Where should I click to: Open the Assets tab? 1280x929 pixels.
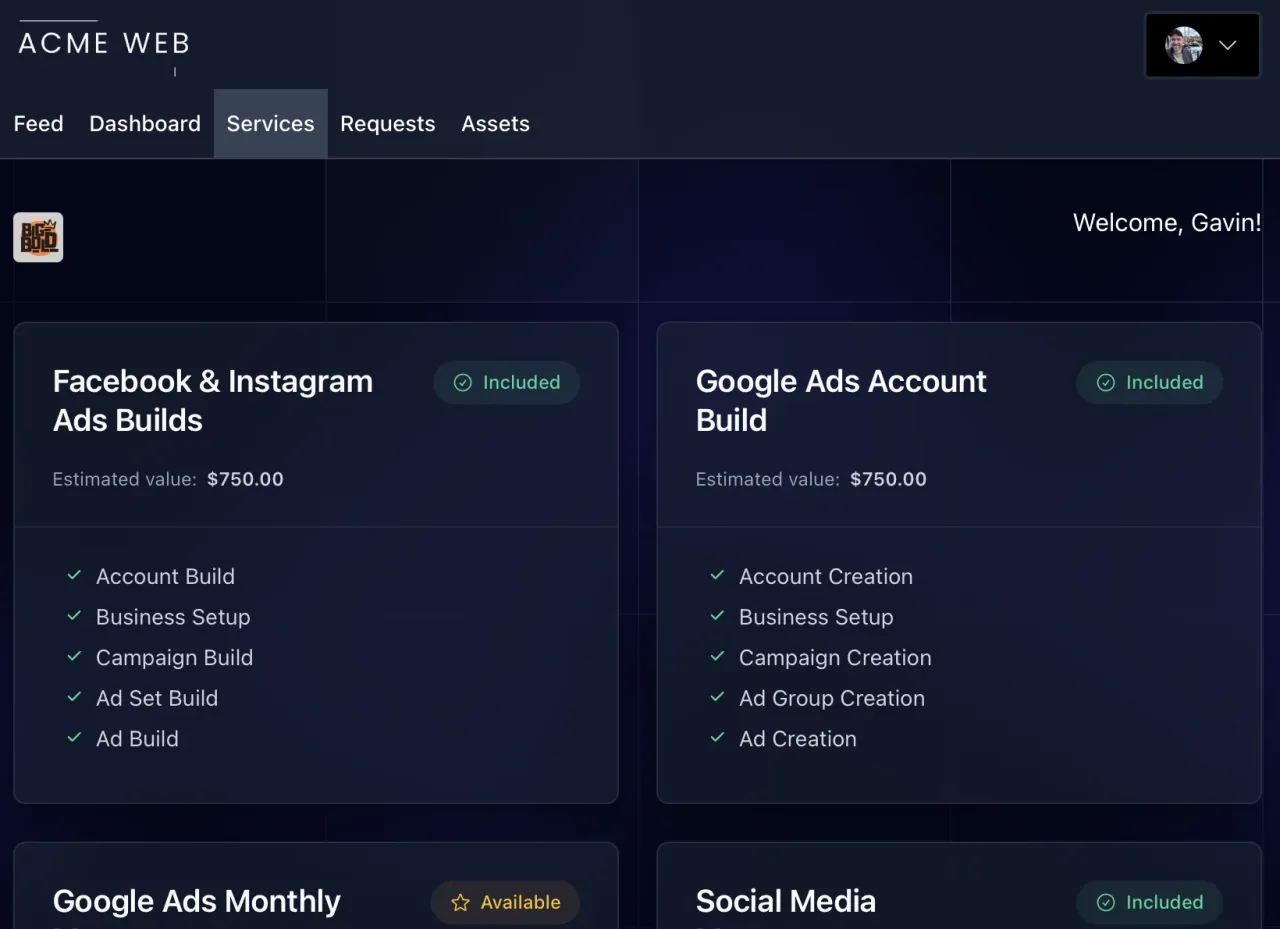[x=495, y=124]
